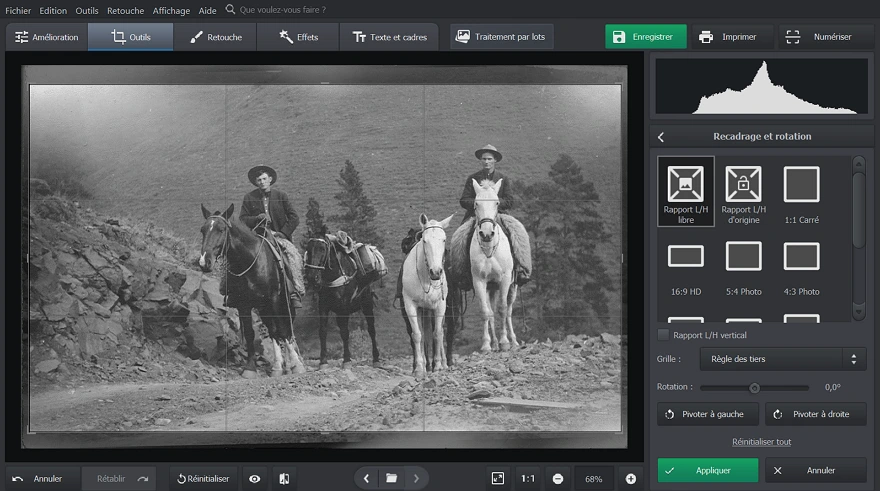Click the Réinitialiser tout link

(762, 442)
